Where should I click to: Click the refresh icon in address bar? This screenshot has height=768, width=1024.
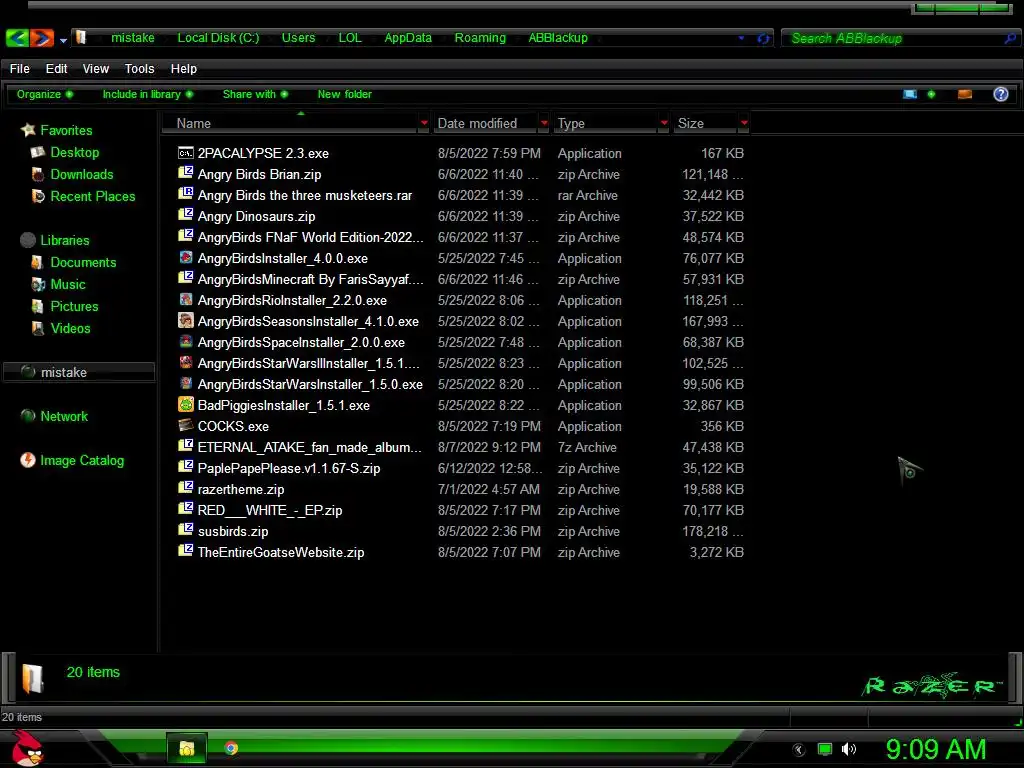click(x=763, y=39)
